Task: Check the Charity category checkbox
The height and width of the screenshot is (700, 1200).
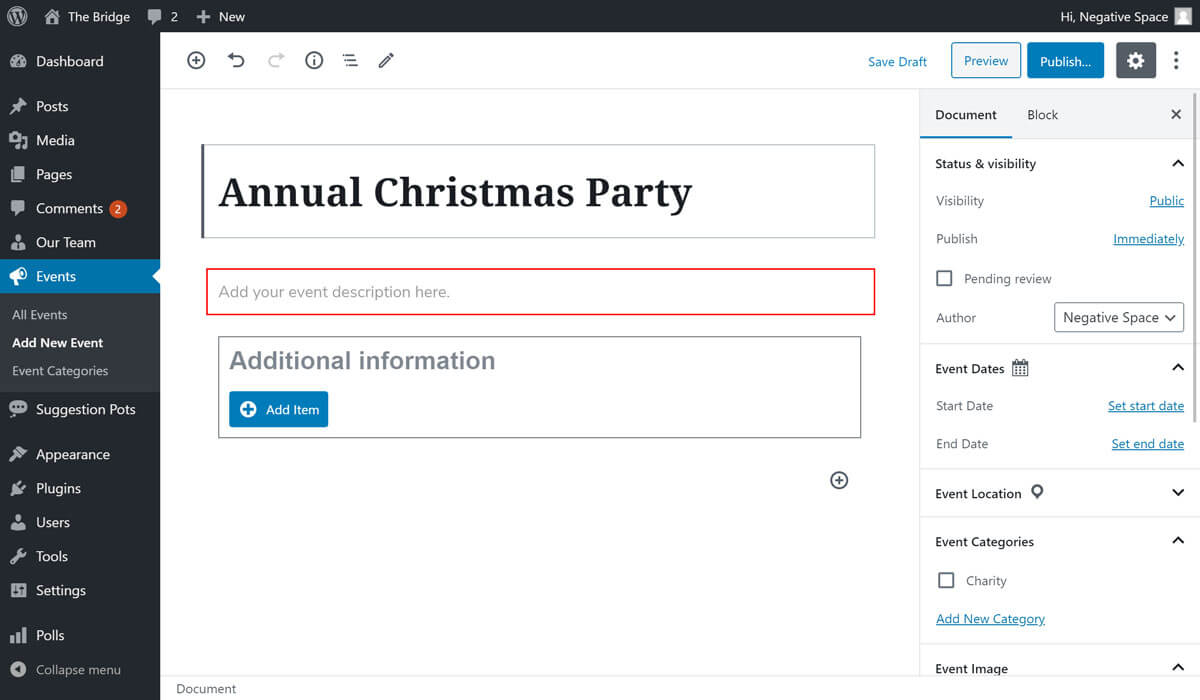Action: (946, 580)
